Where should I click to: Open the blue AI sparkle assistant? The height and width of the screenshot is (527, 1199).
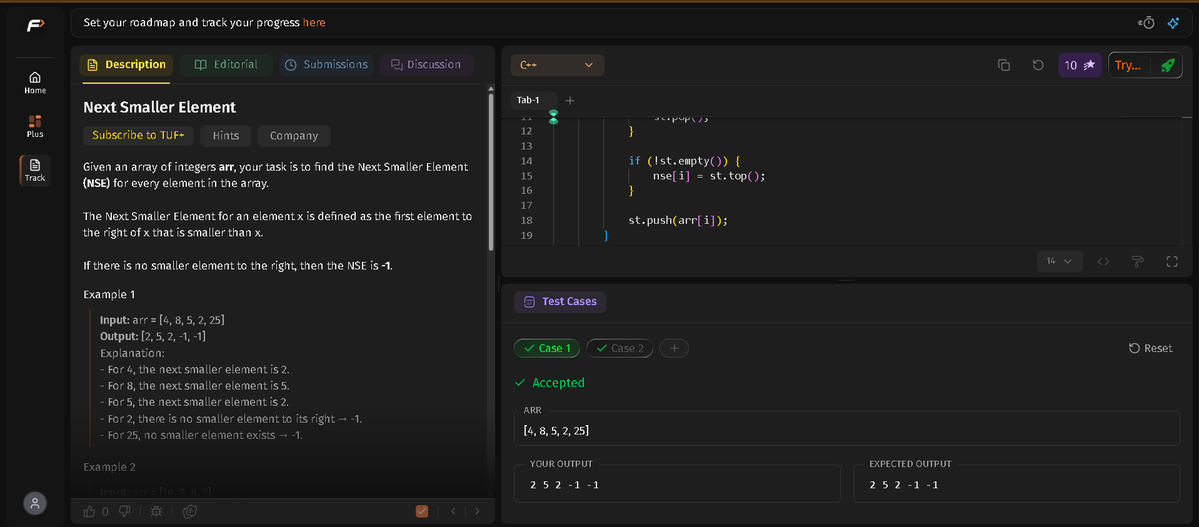1173,23
